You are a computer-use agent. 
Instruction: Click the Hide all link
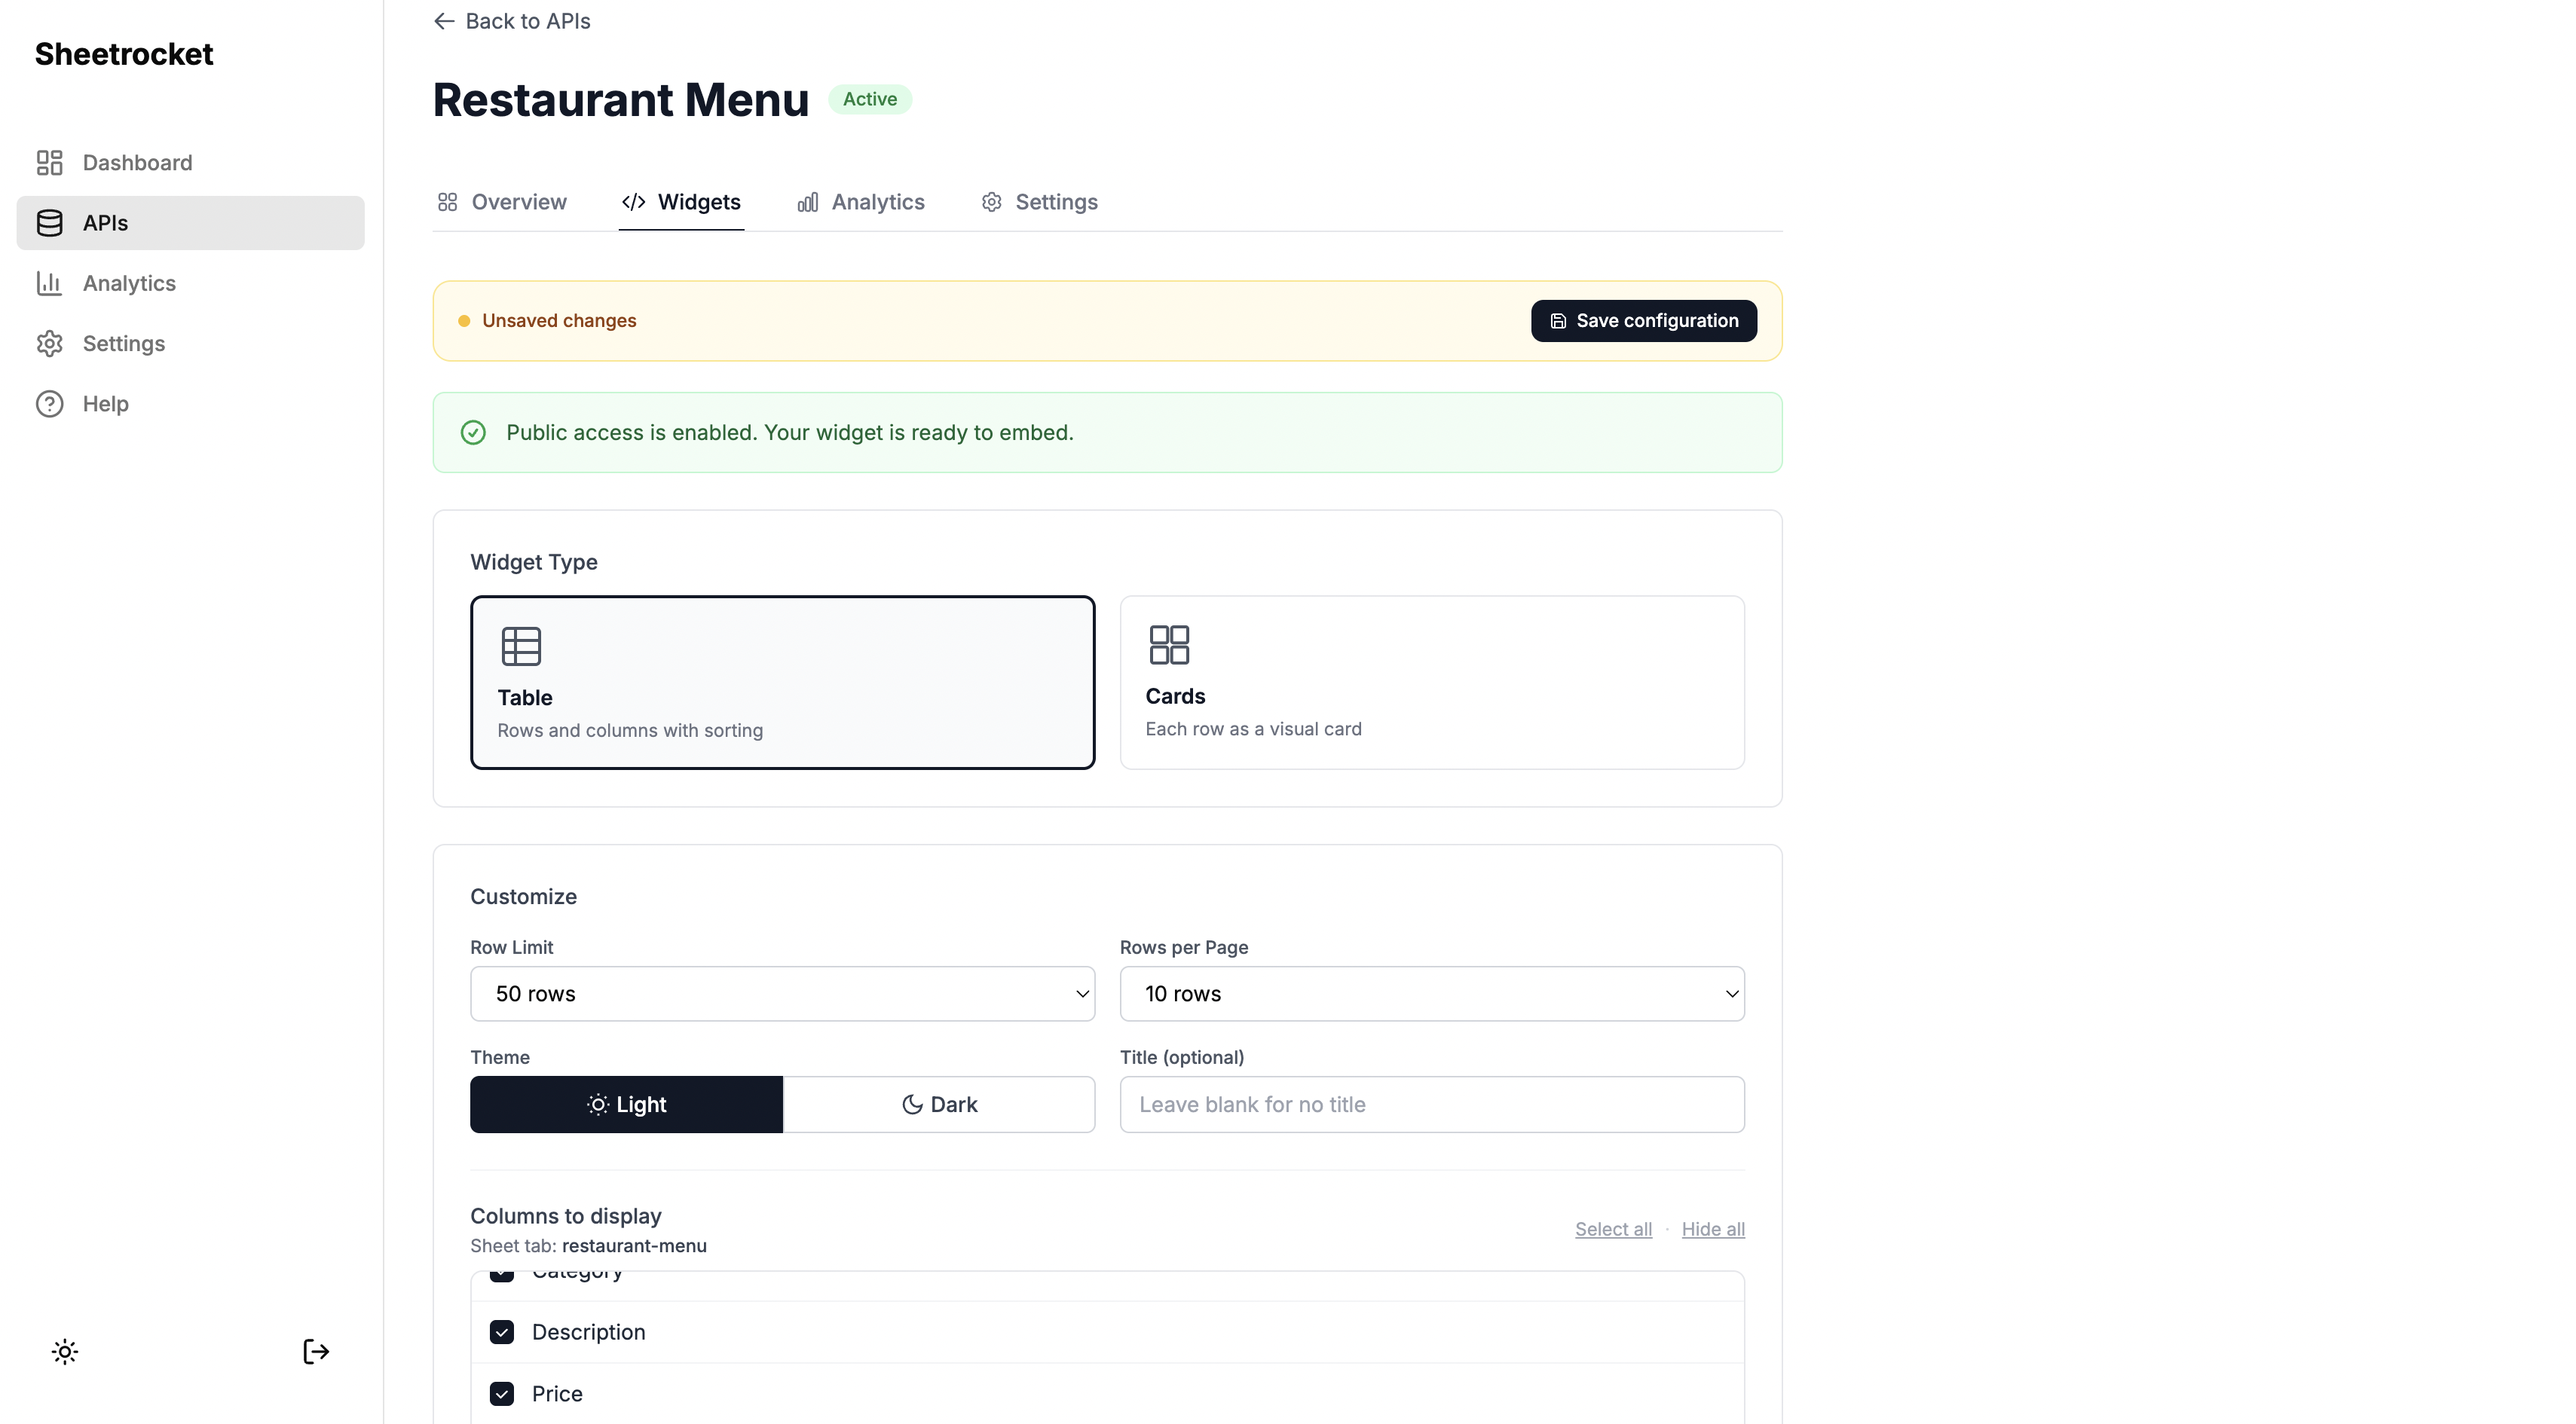[1712, 1229]
